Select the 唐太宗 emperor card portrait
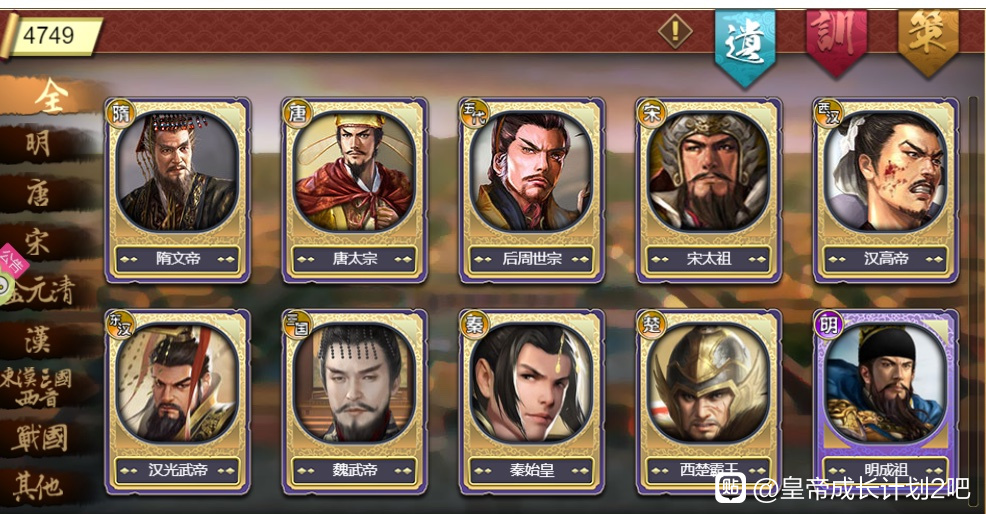986x514 pixels. point(354,171)
